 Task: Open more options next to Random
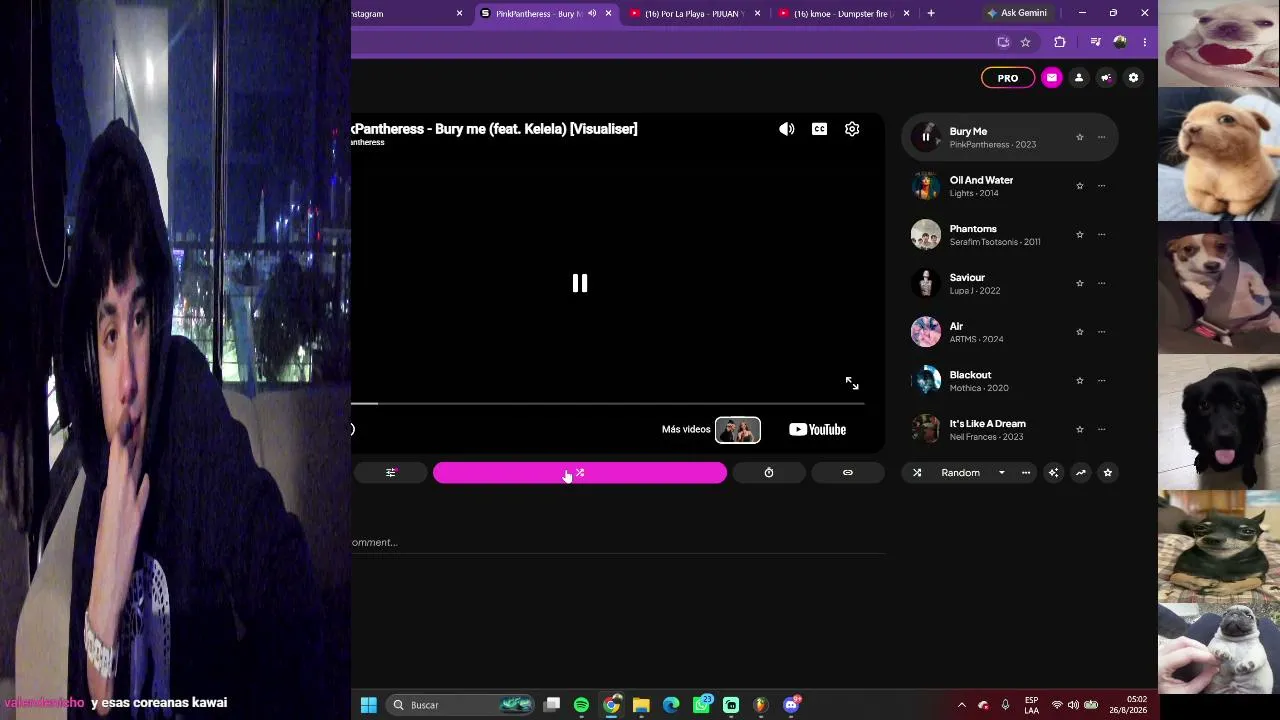pos(1026,473)
